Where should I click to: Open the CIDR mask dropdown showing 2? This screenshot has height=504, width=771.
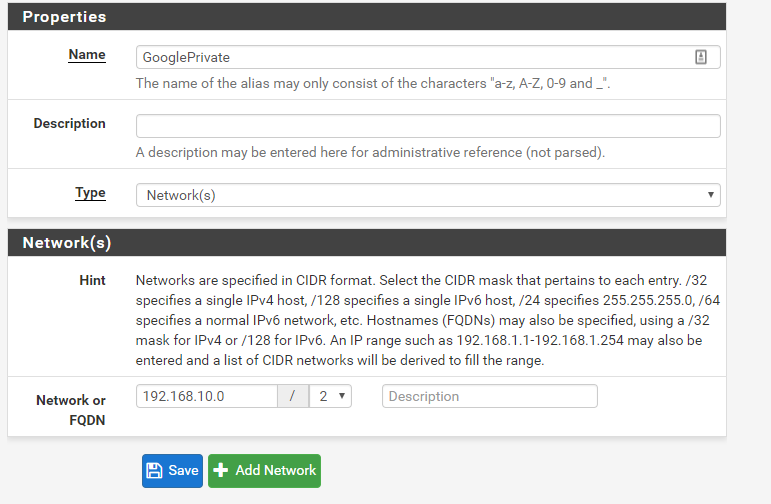(330, 396)
